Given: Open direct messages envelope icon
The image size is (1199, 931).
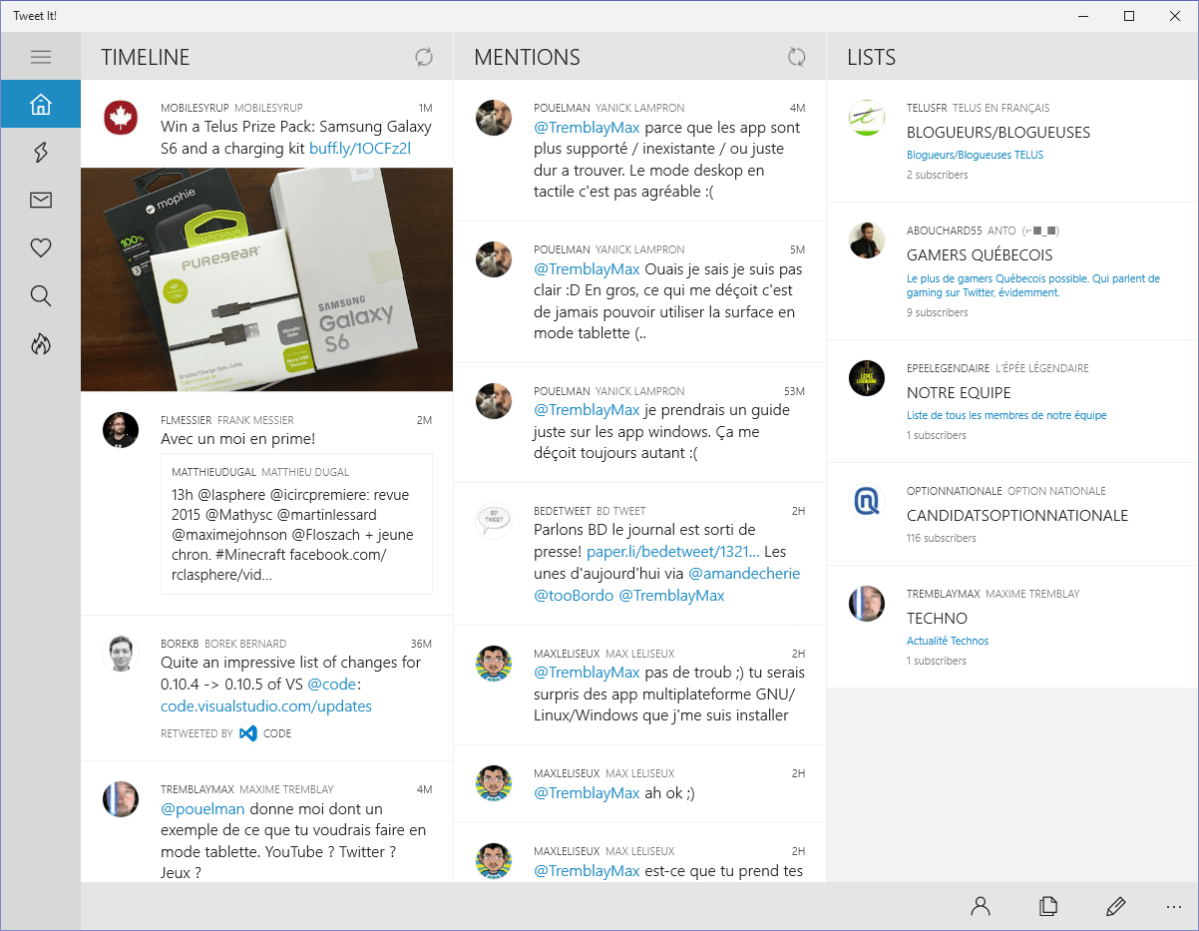Looking at the screenshot, I should pos(40,201).
